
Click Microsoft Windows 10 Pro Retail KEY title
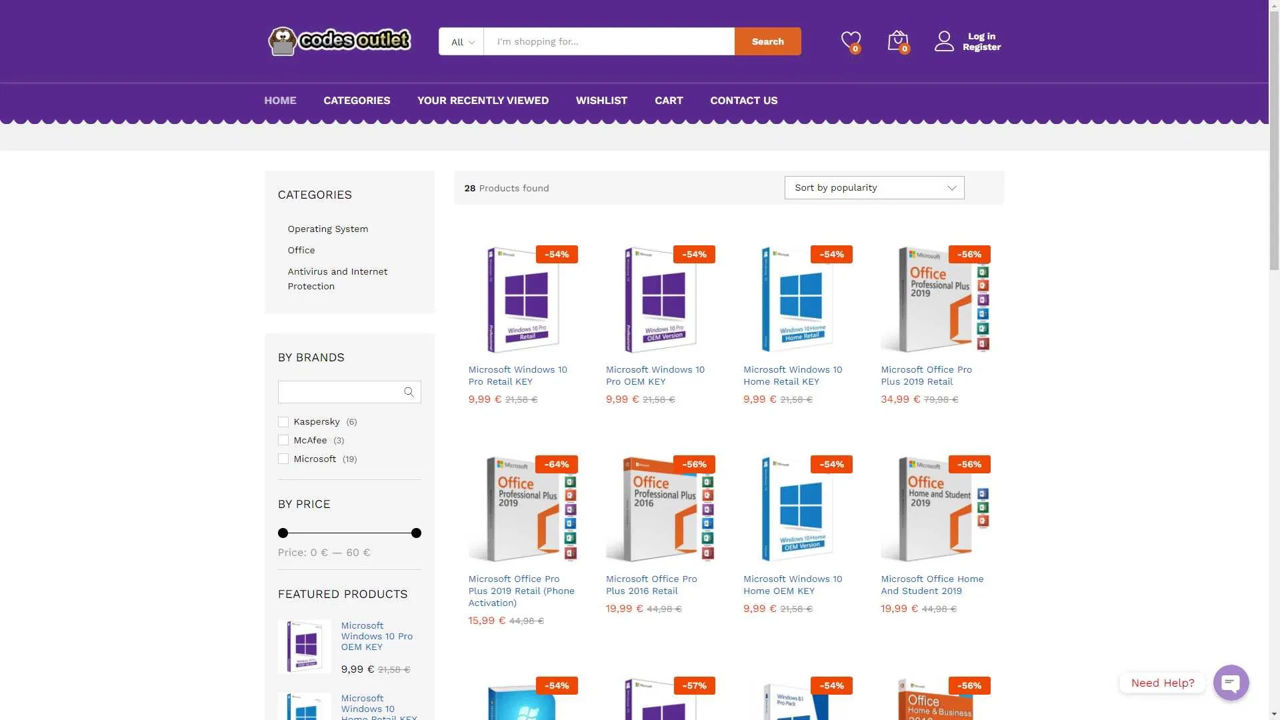click(x=518, y=375)
